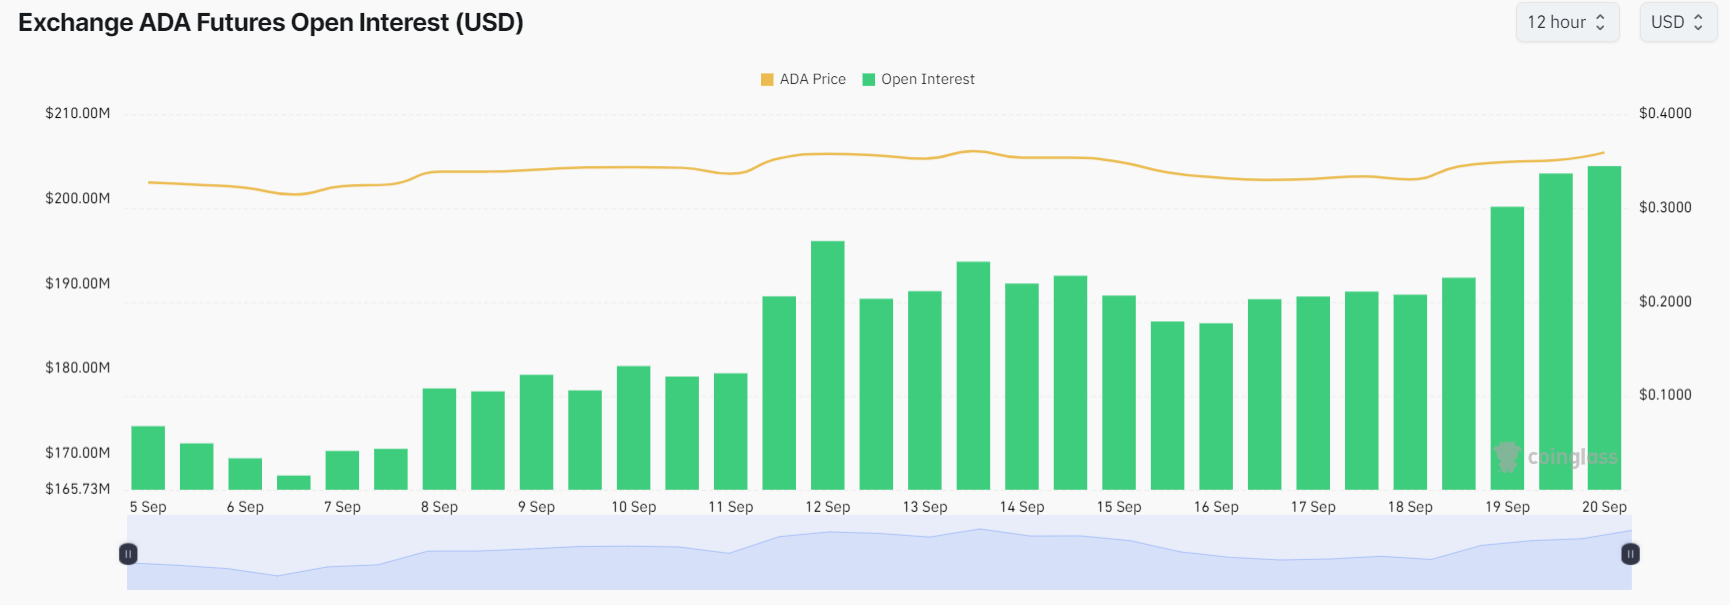The width and height of the screenshot is (1730, 605).
Task: Click the coinglass watermark logo icon
Action: point(1507,457)
